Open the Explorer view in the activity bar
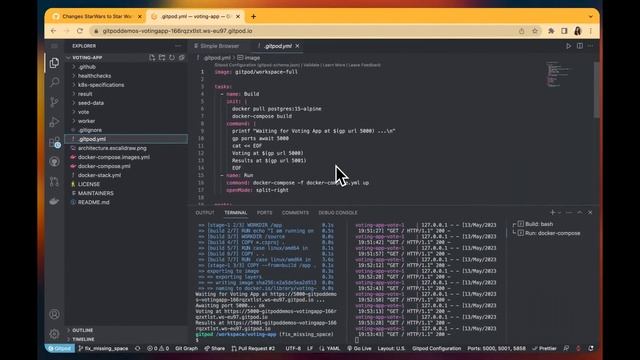Viewport: 640px width, 360px height. (x=54, y=63)
